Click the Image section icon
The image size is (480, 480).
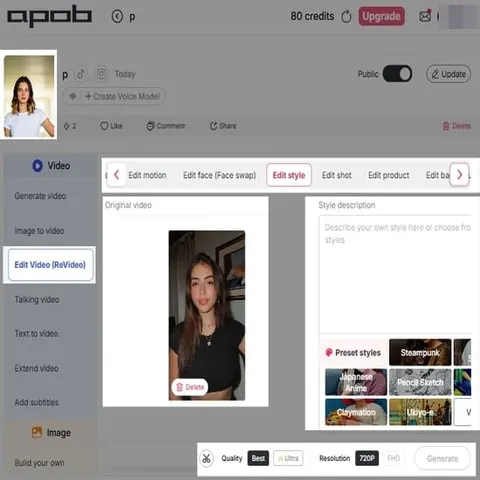tap(37, 432)
